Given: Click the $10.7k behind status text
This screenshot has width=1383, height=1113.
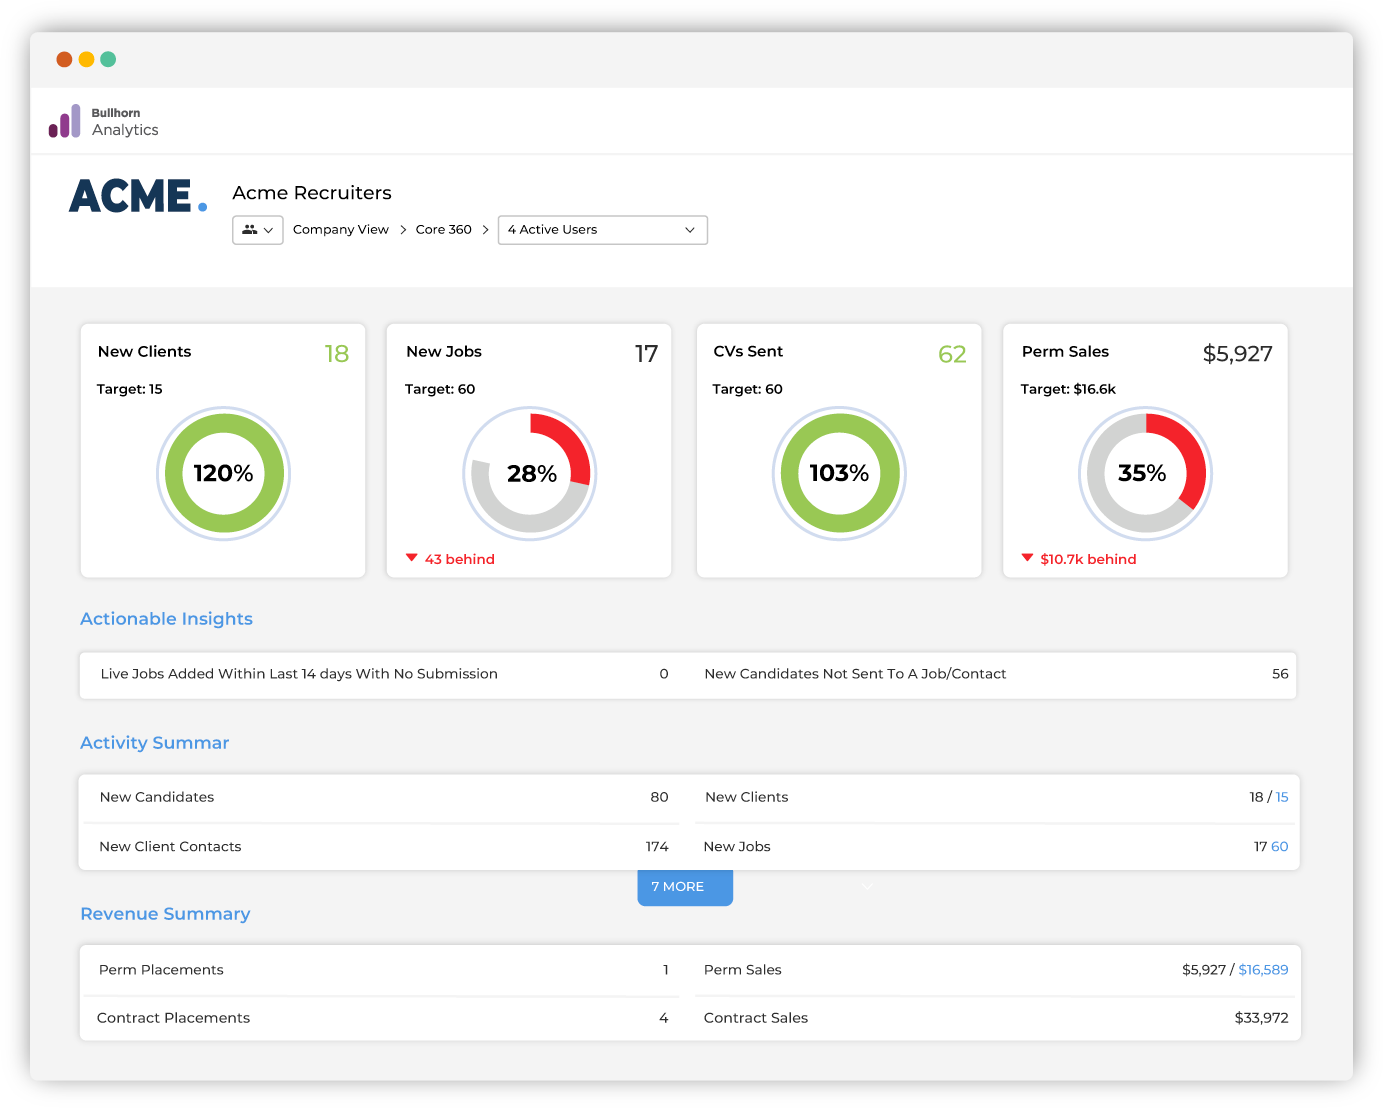Looking at the screenshot, I should point(1088,559).
